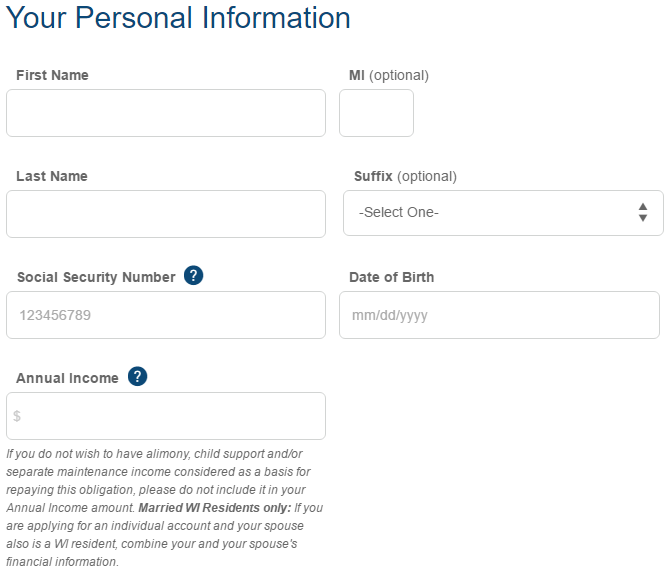Screen dimensions: 667x573
Task: Click the Date of Birth mm/dd/yyyy field
Action: click(499, 315)
